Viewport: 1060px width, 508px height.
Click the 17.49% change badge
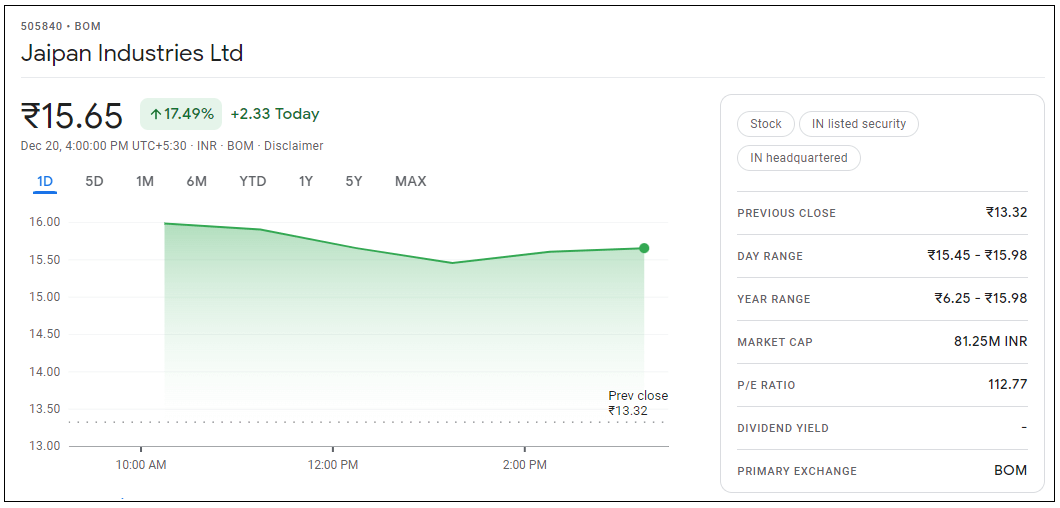click(181, 114)
